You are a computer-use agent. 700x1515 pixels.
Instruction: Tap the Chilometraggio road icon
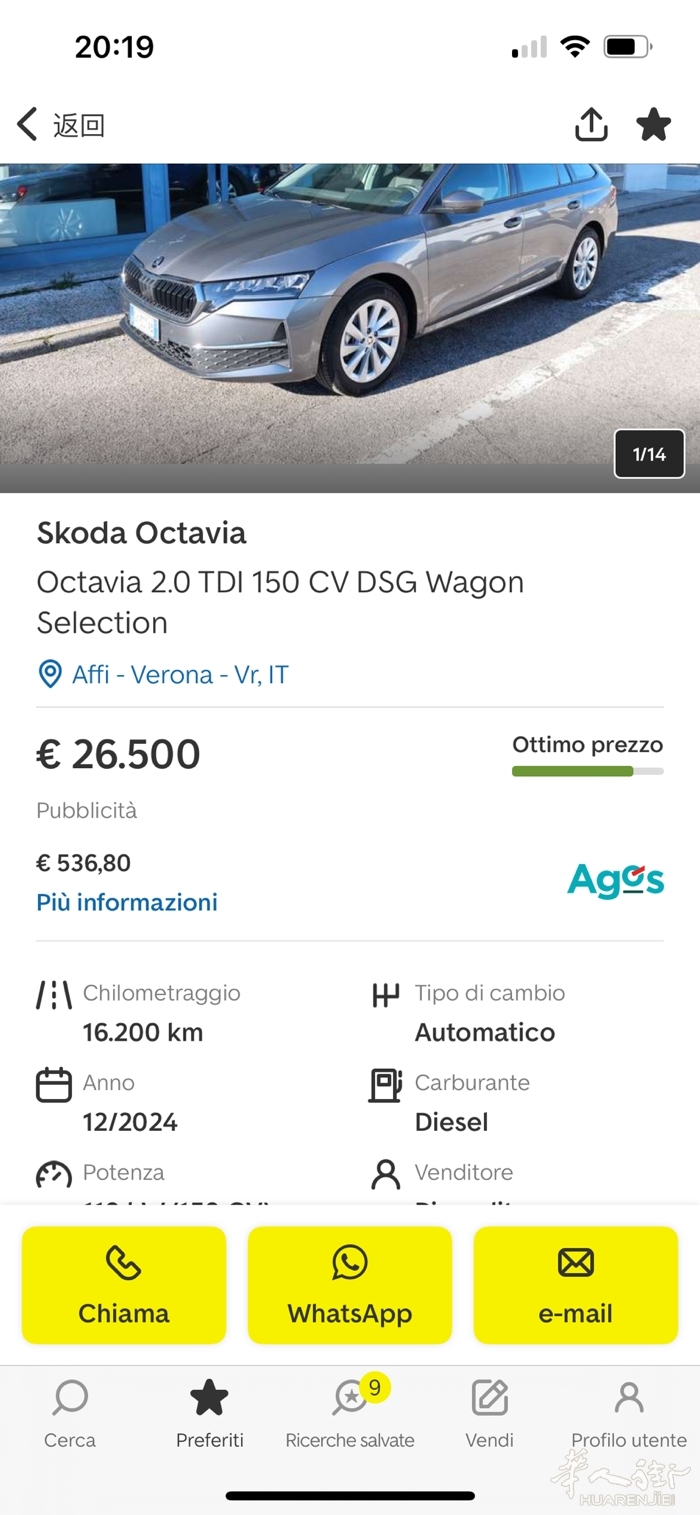[54, 994]
